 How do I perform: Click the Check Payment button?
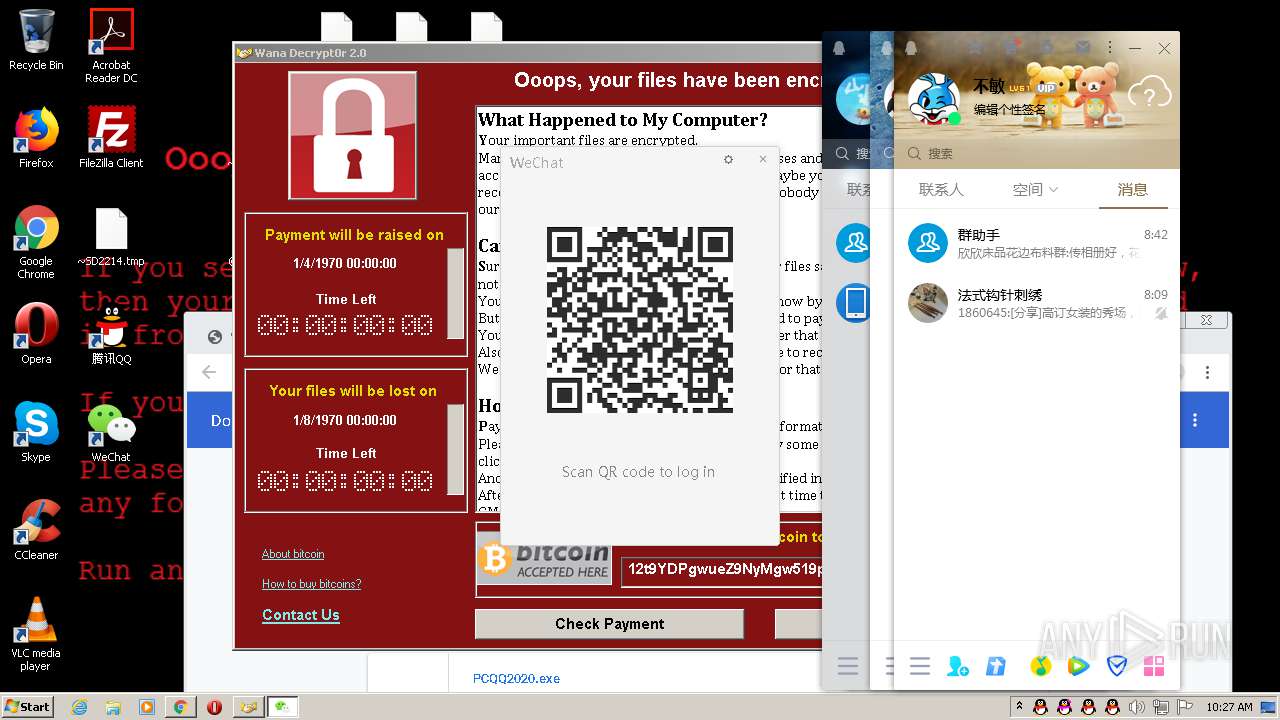coord(609,624)
